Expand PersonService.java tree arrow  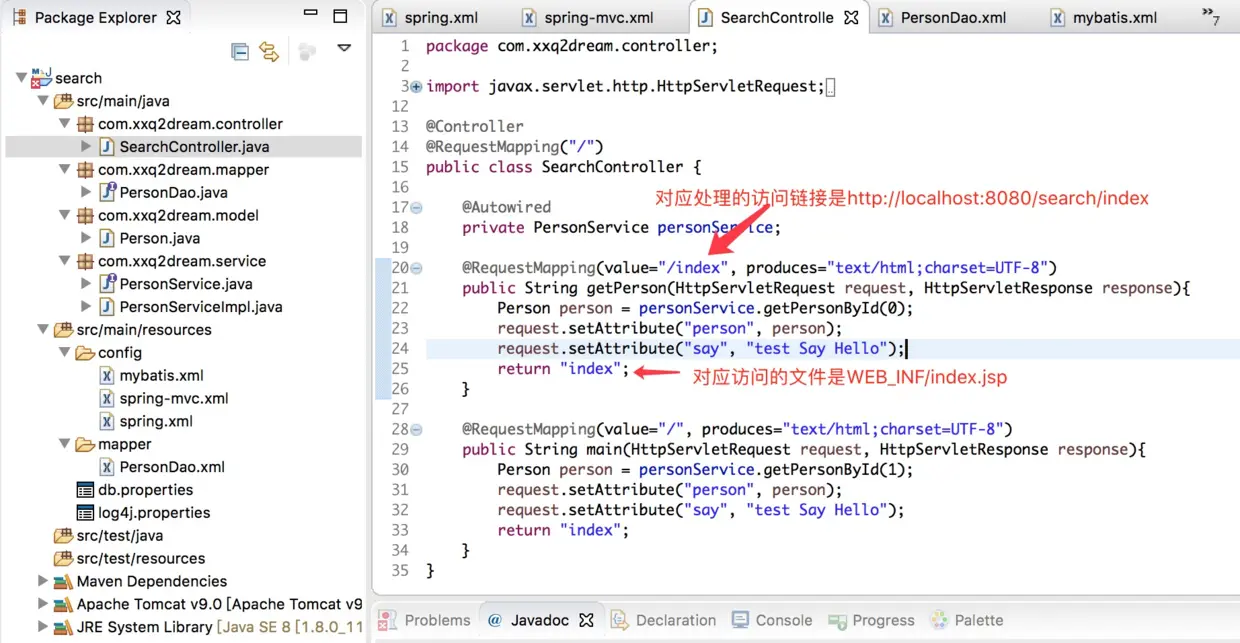click(x=86, y=284)
